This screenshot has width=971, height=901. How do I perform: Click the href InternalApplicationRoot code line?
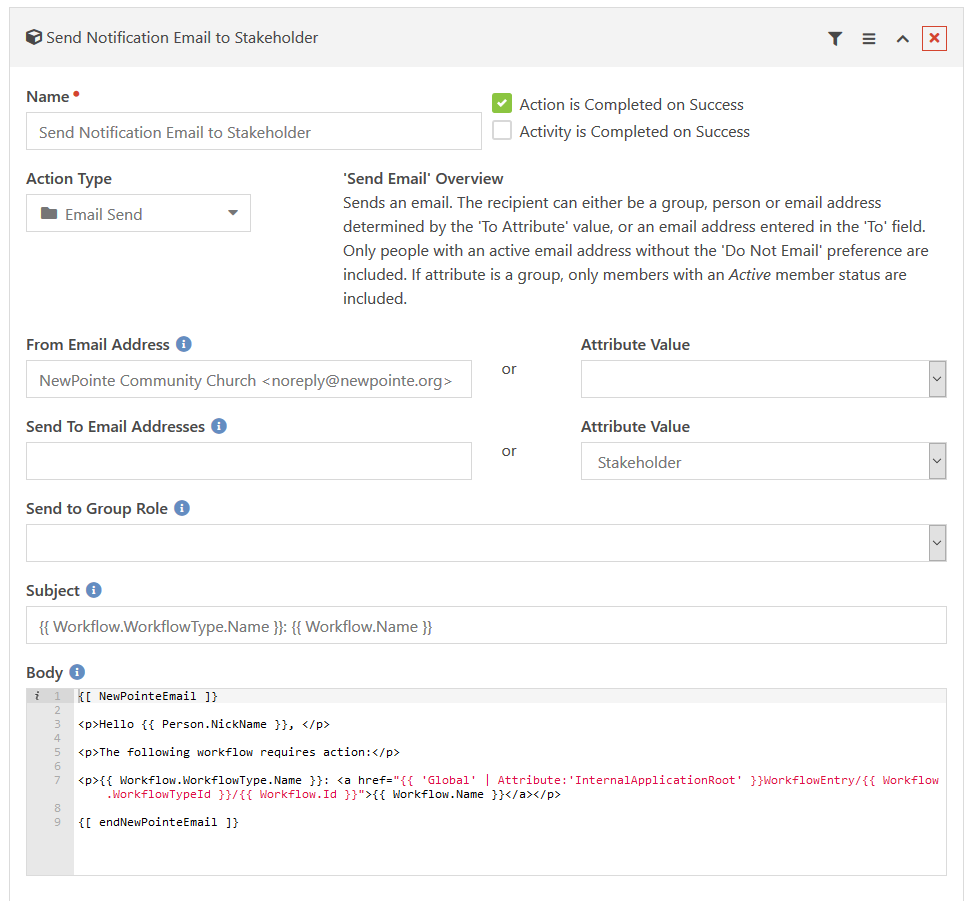[508, 787]
